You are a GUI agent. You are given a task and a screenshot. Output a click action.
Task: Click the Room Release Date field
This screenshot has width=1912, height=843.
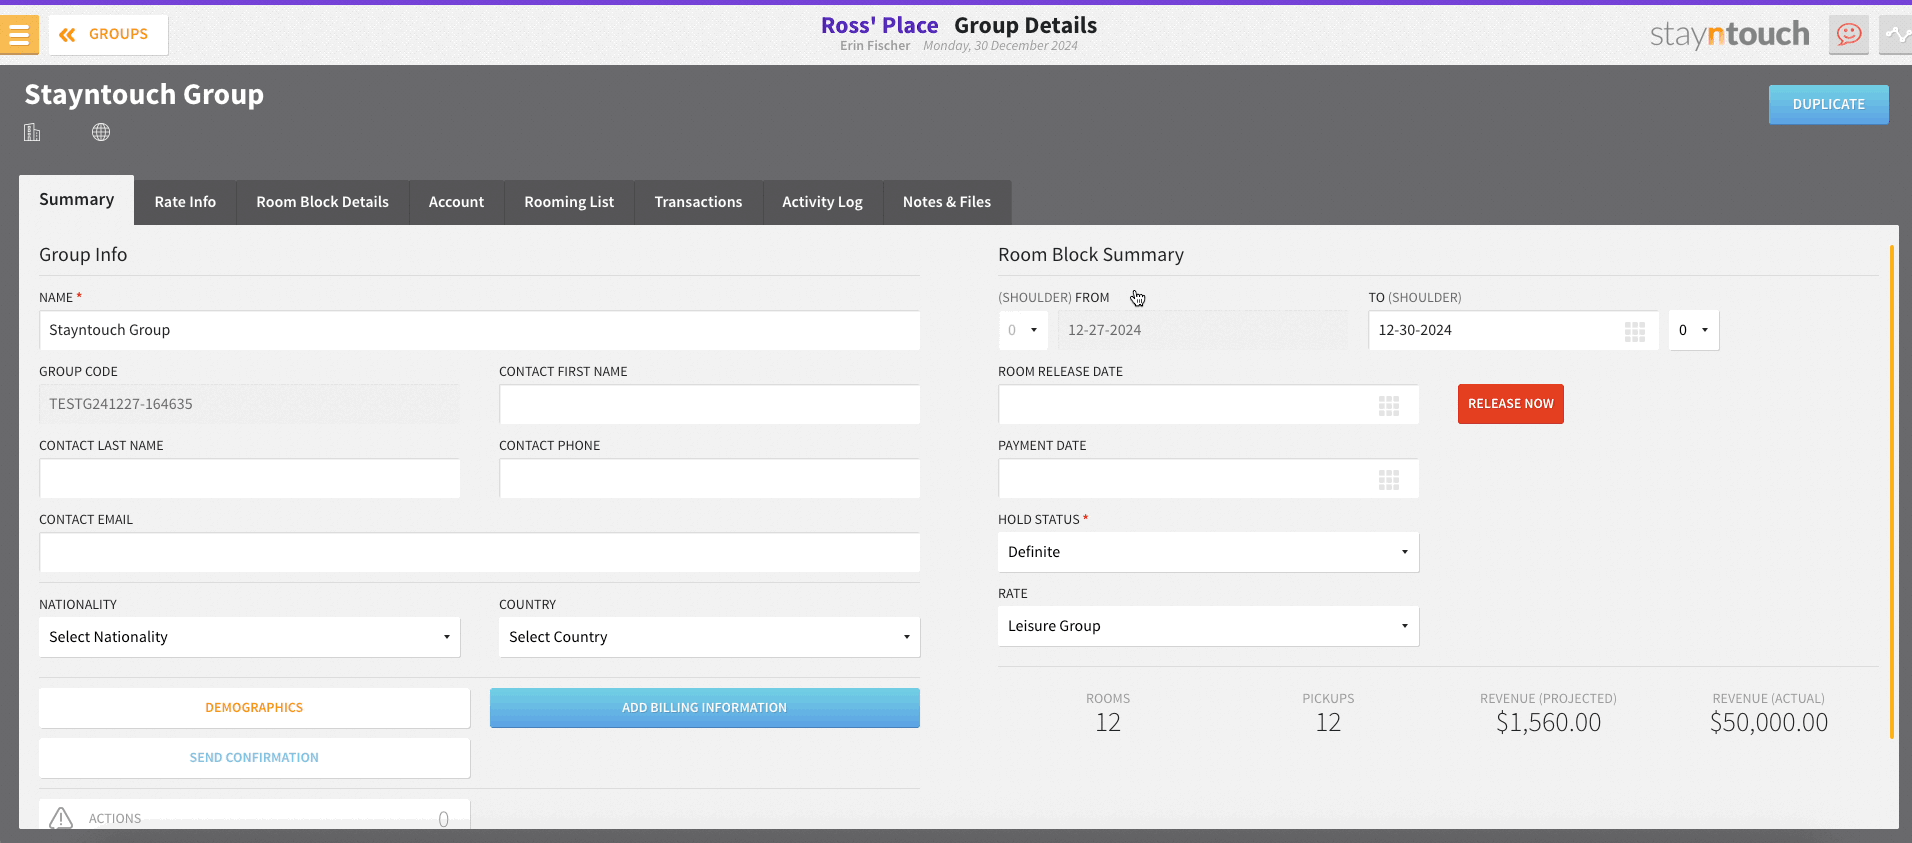coord(1208,404)
